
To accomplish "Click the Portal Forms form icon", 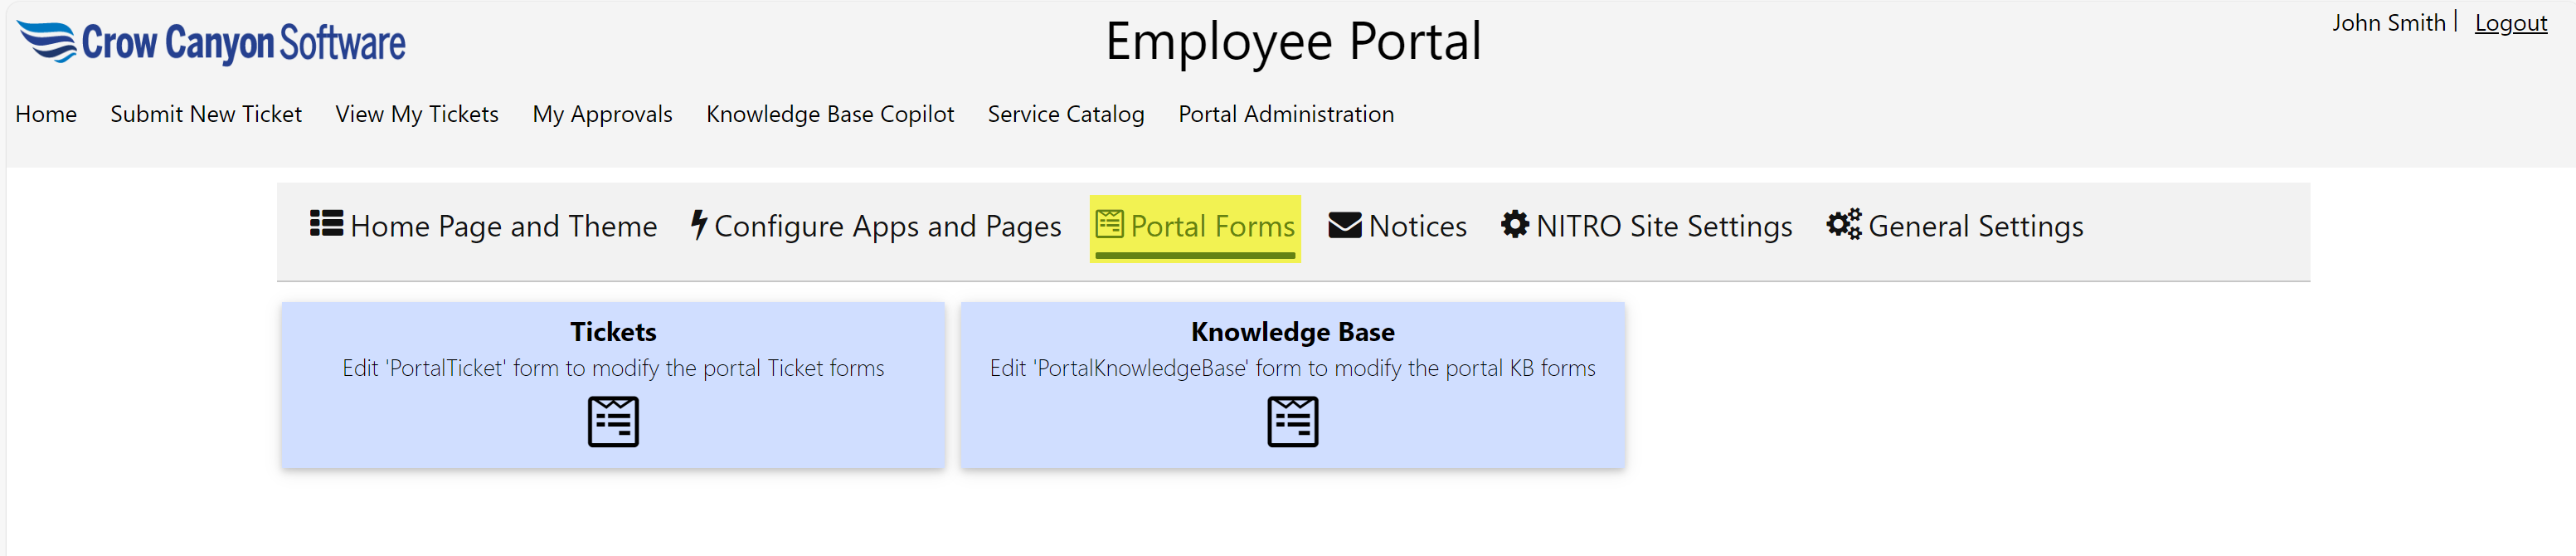I will (x=1109, y=224).
